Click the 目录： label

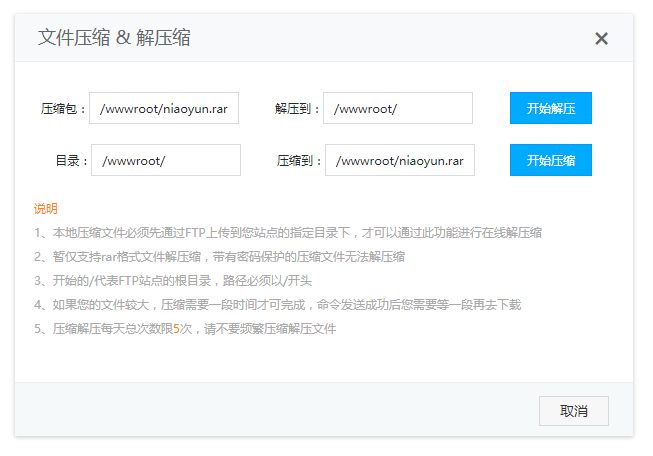(72, 161)
